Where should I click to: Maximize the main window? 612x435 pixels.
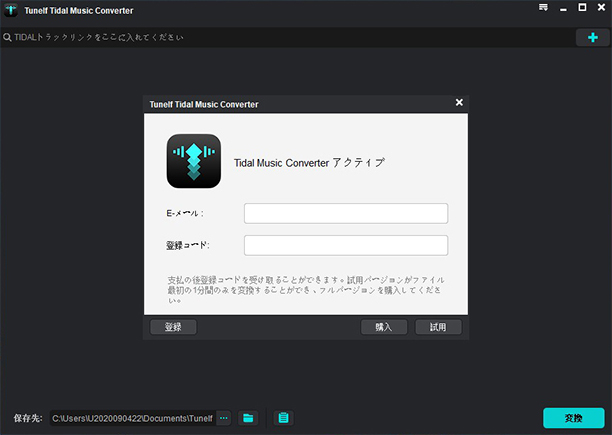point(582,7)
